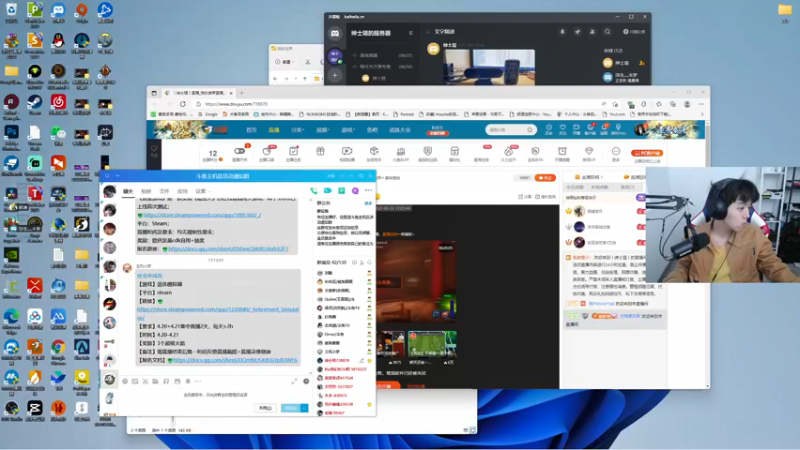The width and height of the screenshot is (800, 450).
Task: Open the first docs.qq.com sheet link
Action: tap(228, 249)
